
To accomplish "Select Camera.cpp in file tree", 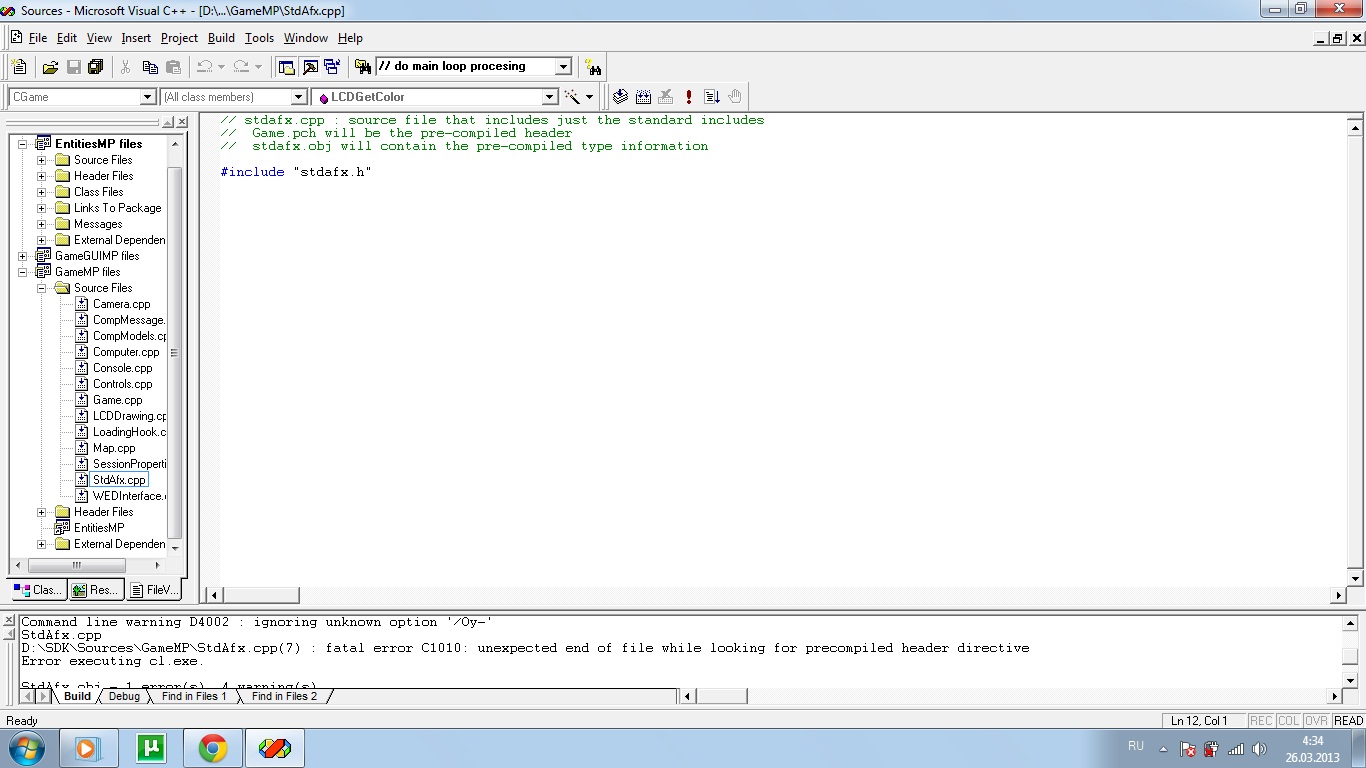I will (x=121, y=304).
